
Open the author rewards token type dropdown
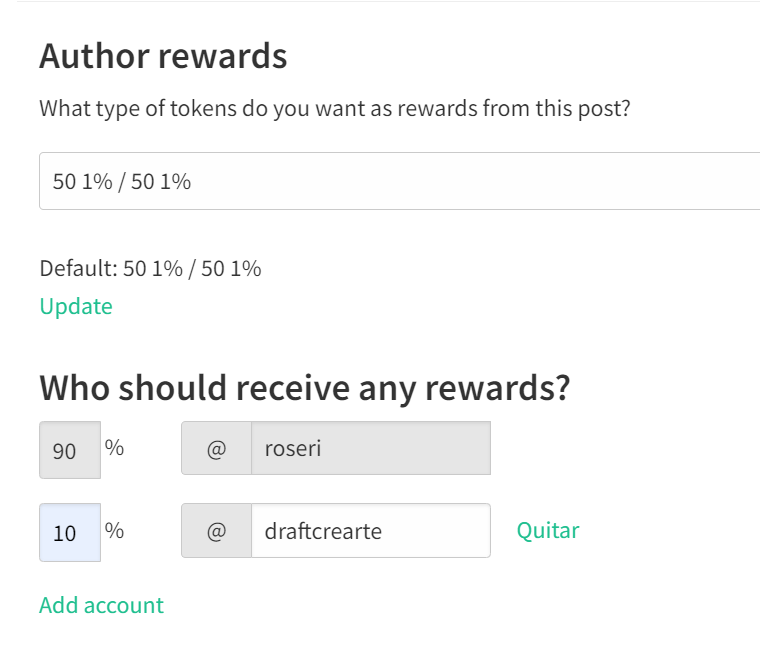tap(400, 181)
